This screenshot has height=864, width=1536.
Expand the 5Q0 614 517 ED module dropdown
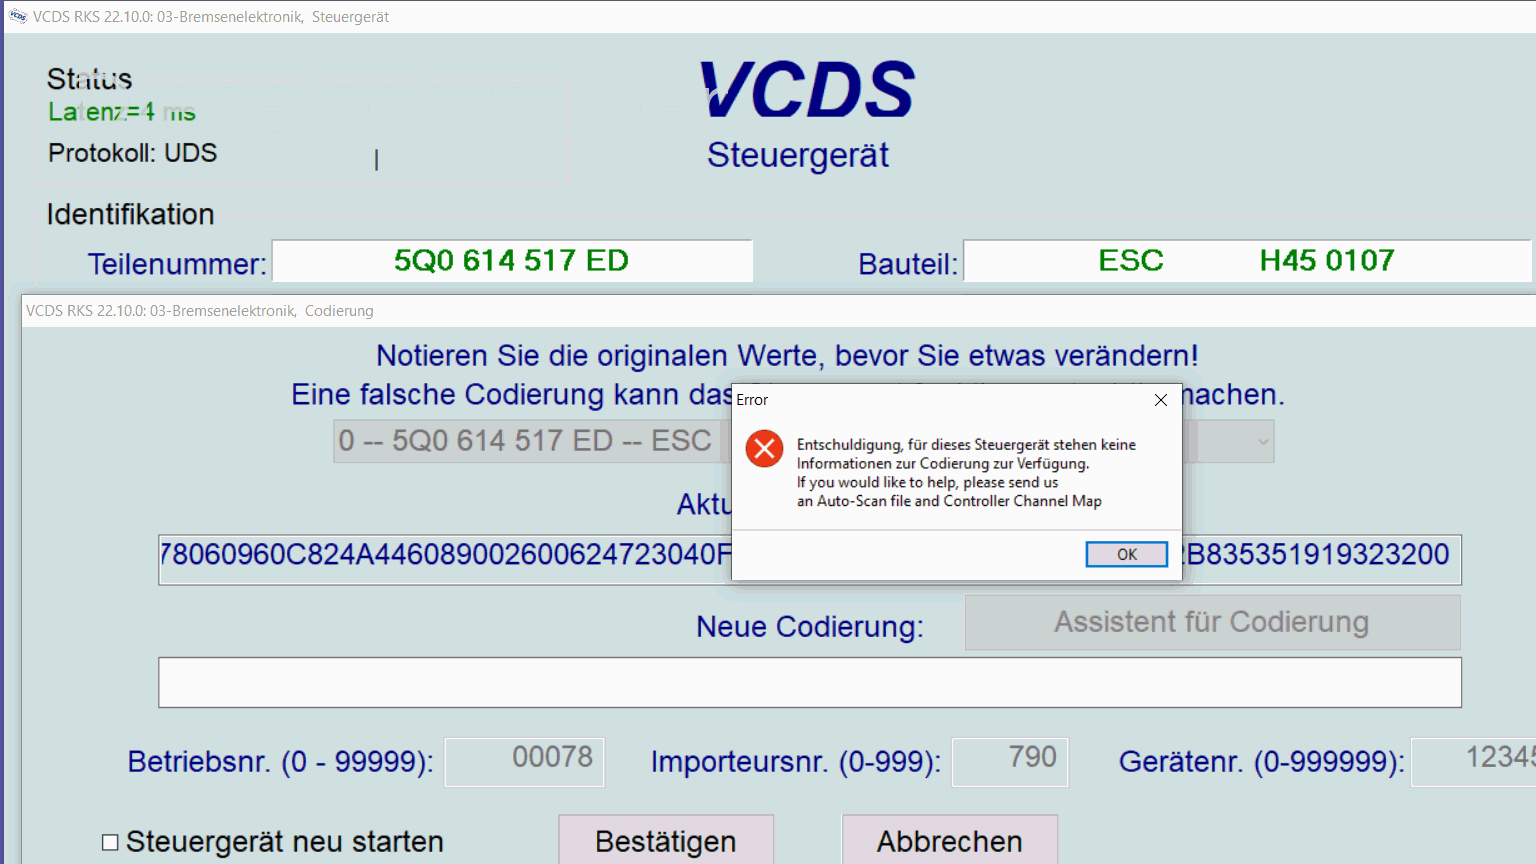1262,441
